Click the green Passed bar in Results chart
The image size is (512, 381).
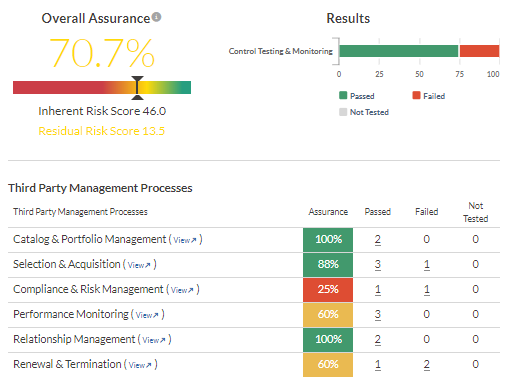[x=399, y=51]
